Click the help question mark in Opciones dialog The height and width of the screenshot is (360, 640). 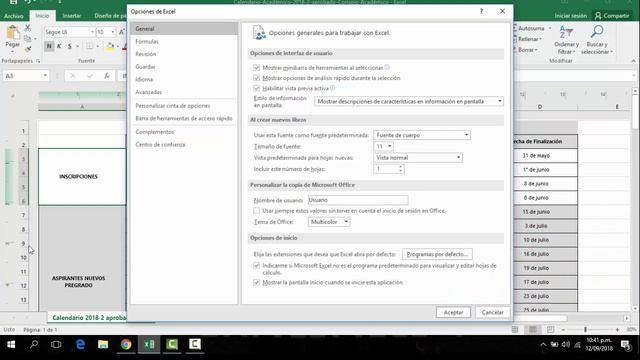tap(481, 11)
